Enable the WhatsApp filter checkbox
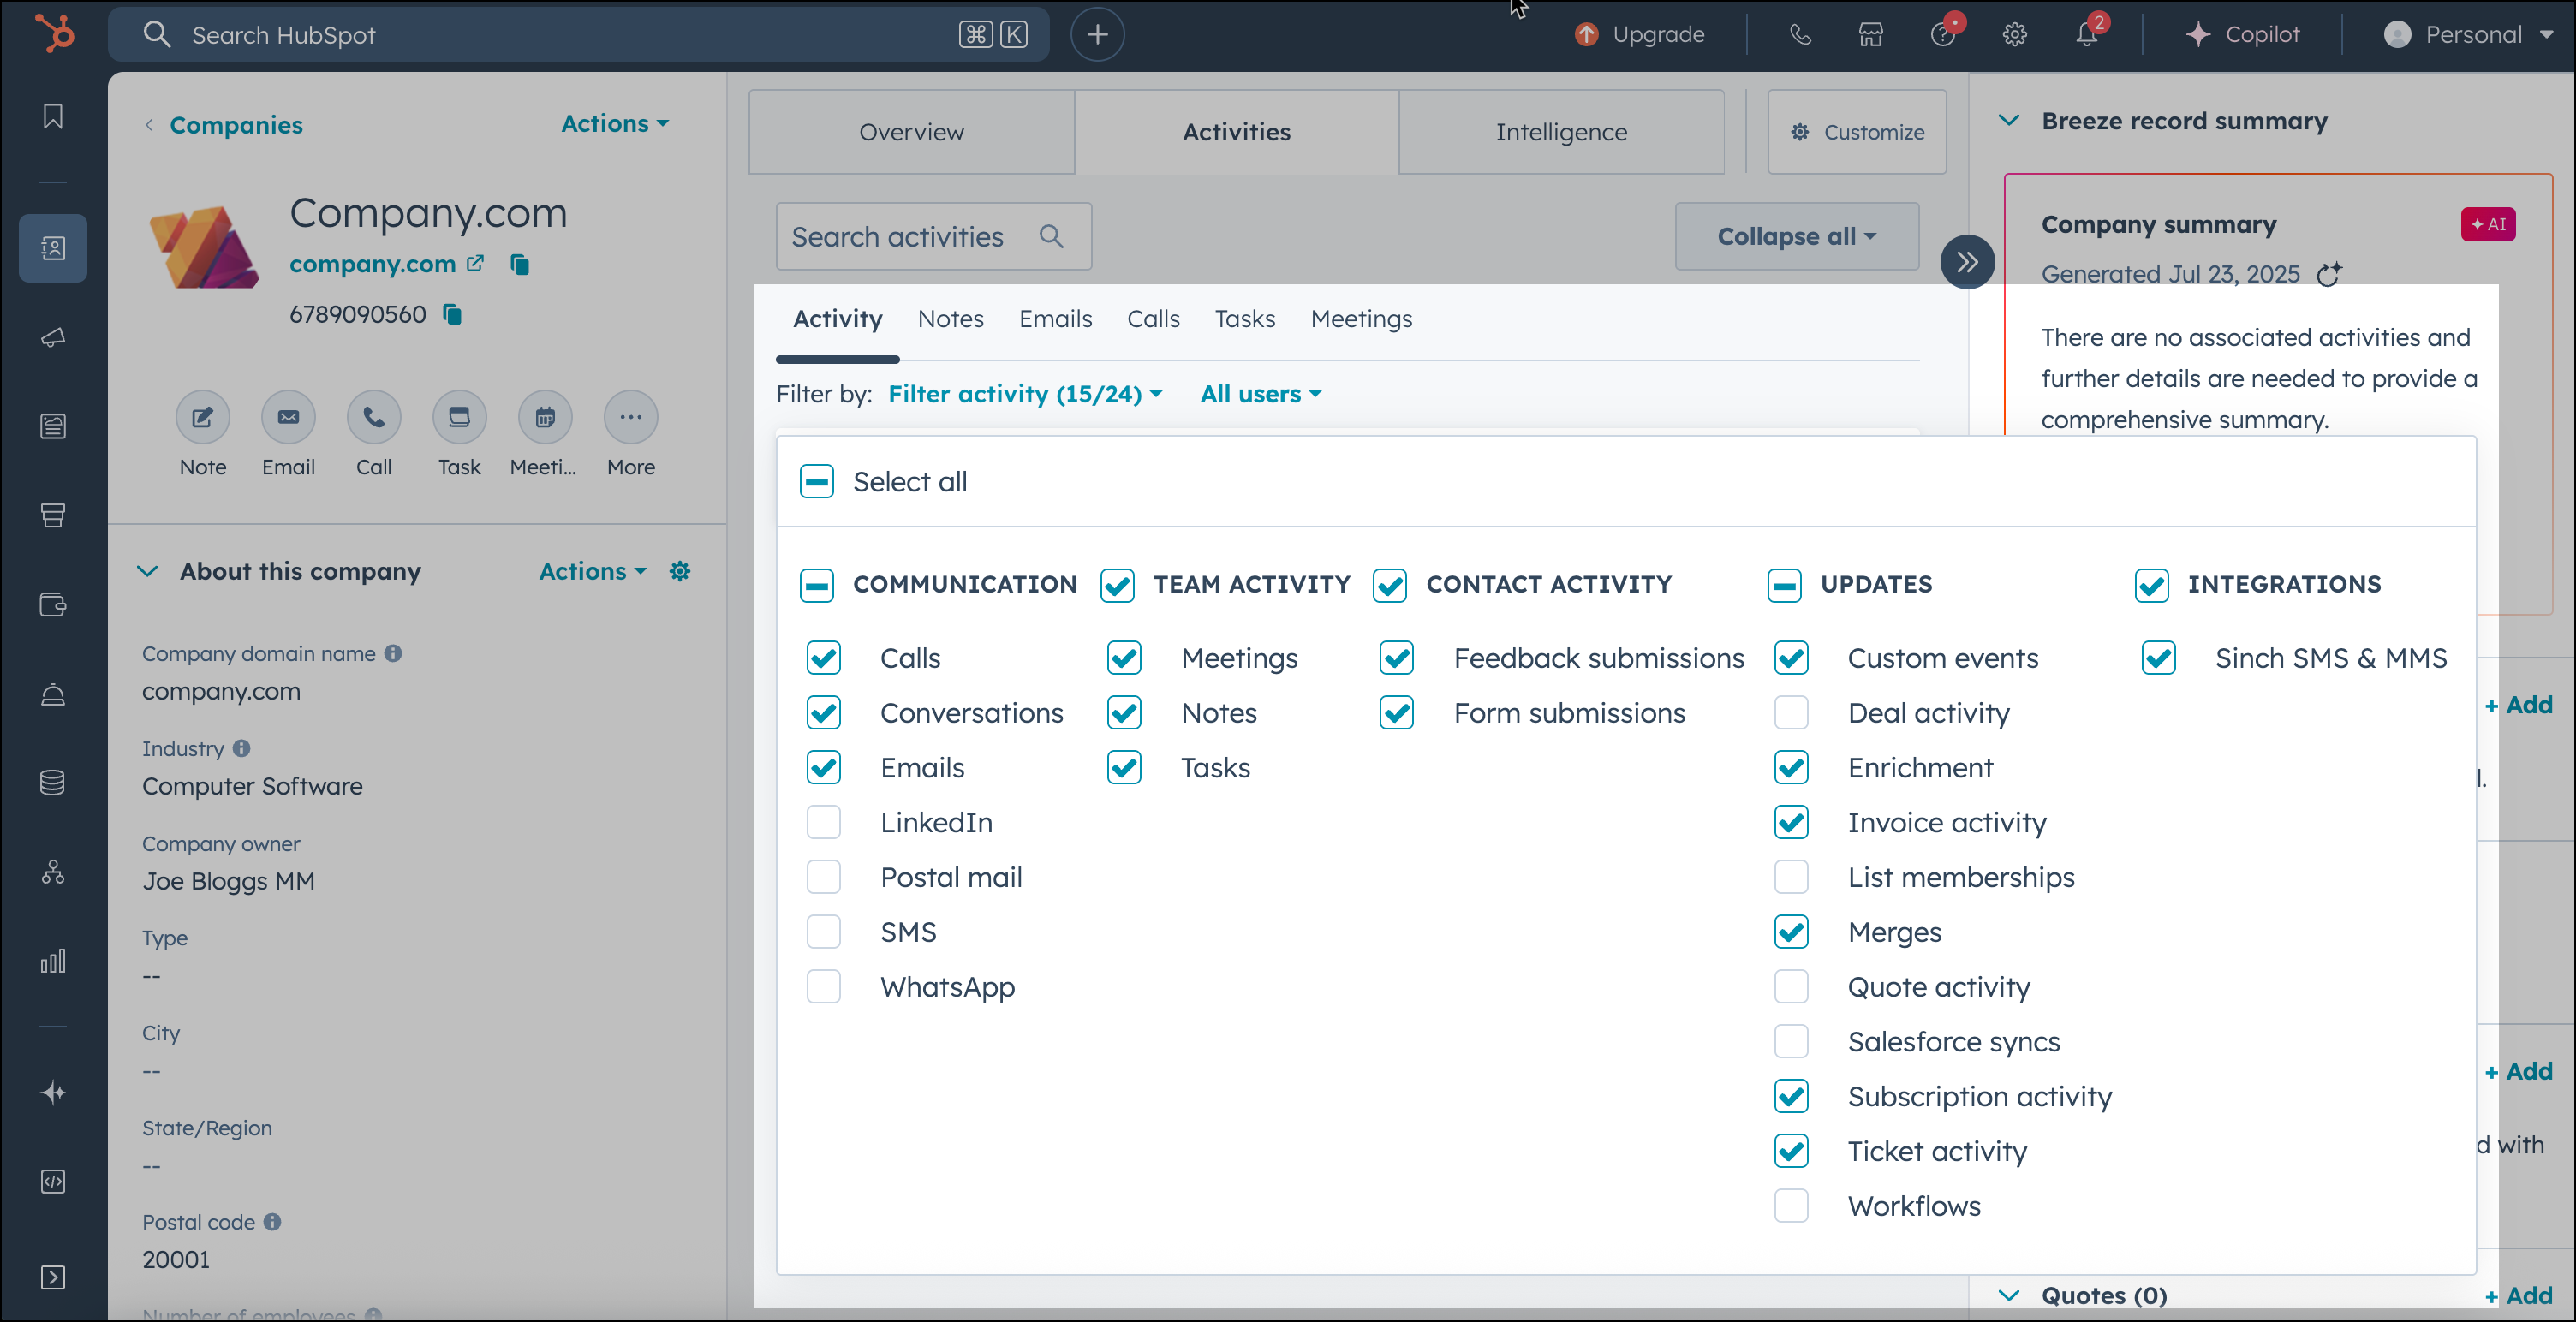 coord(823,986)
